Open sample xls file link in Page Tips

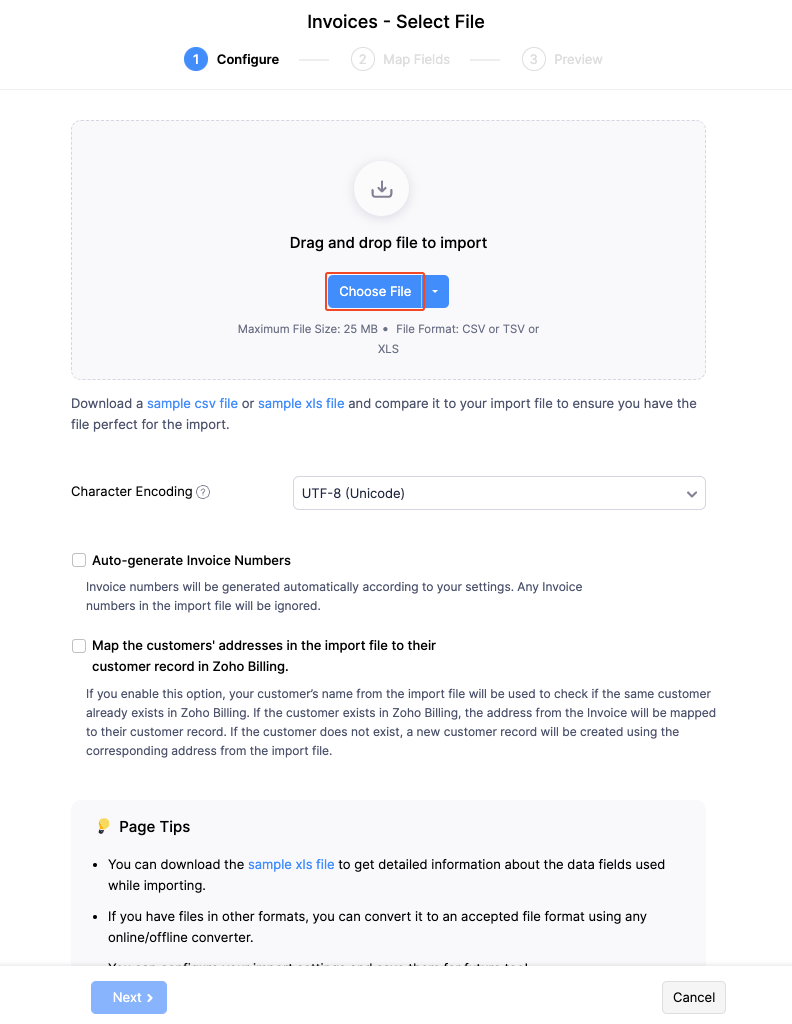291,864
